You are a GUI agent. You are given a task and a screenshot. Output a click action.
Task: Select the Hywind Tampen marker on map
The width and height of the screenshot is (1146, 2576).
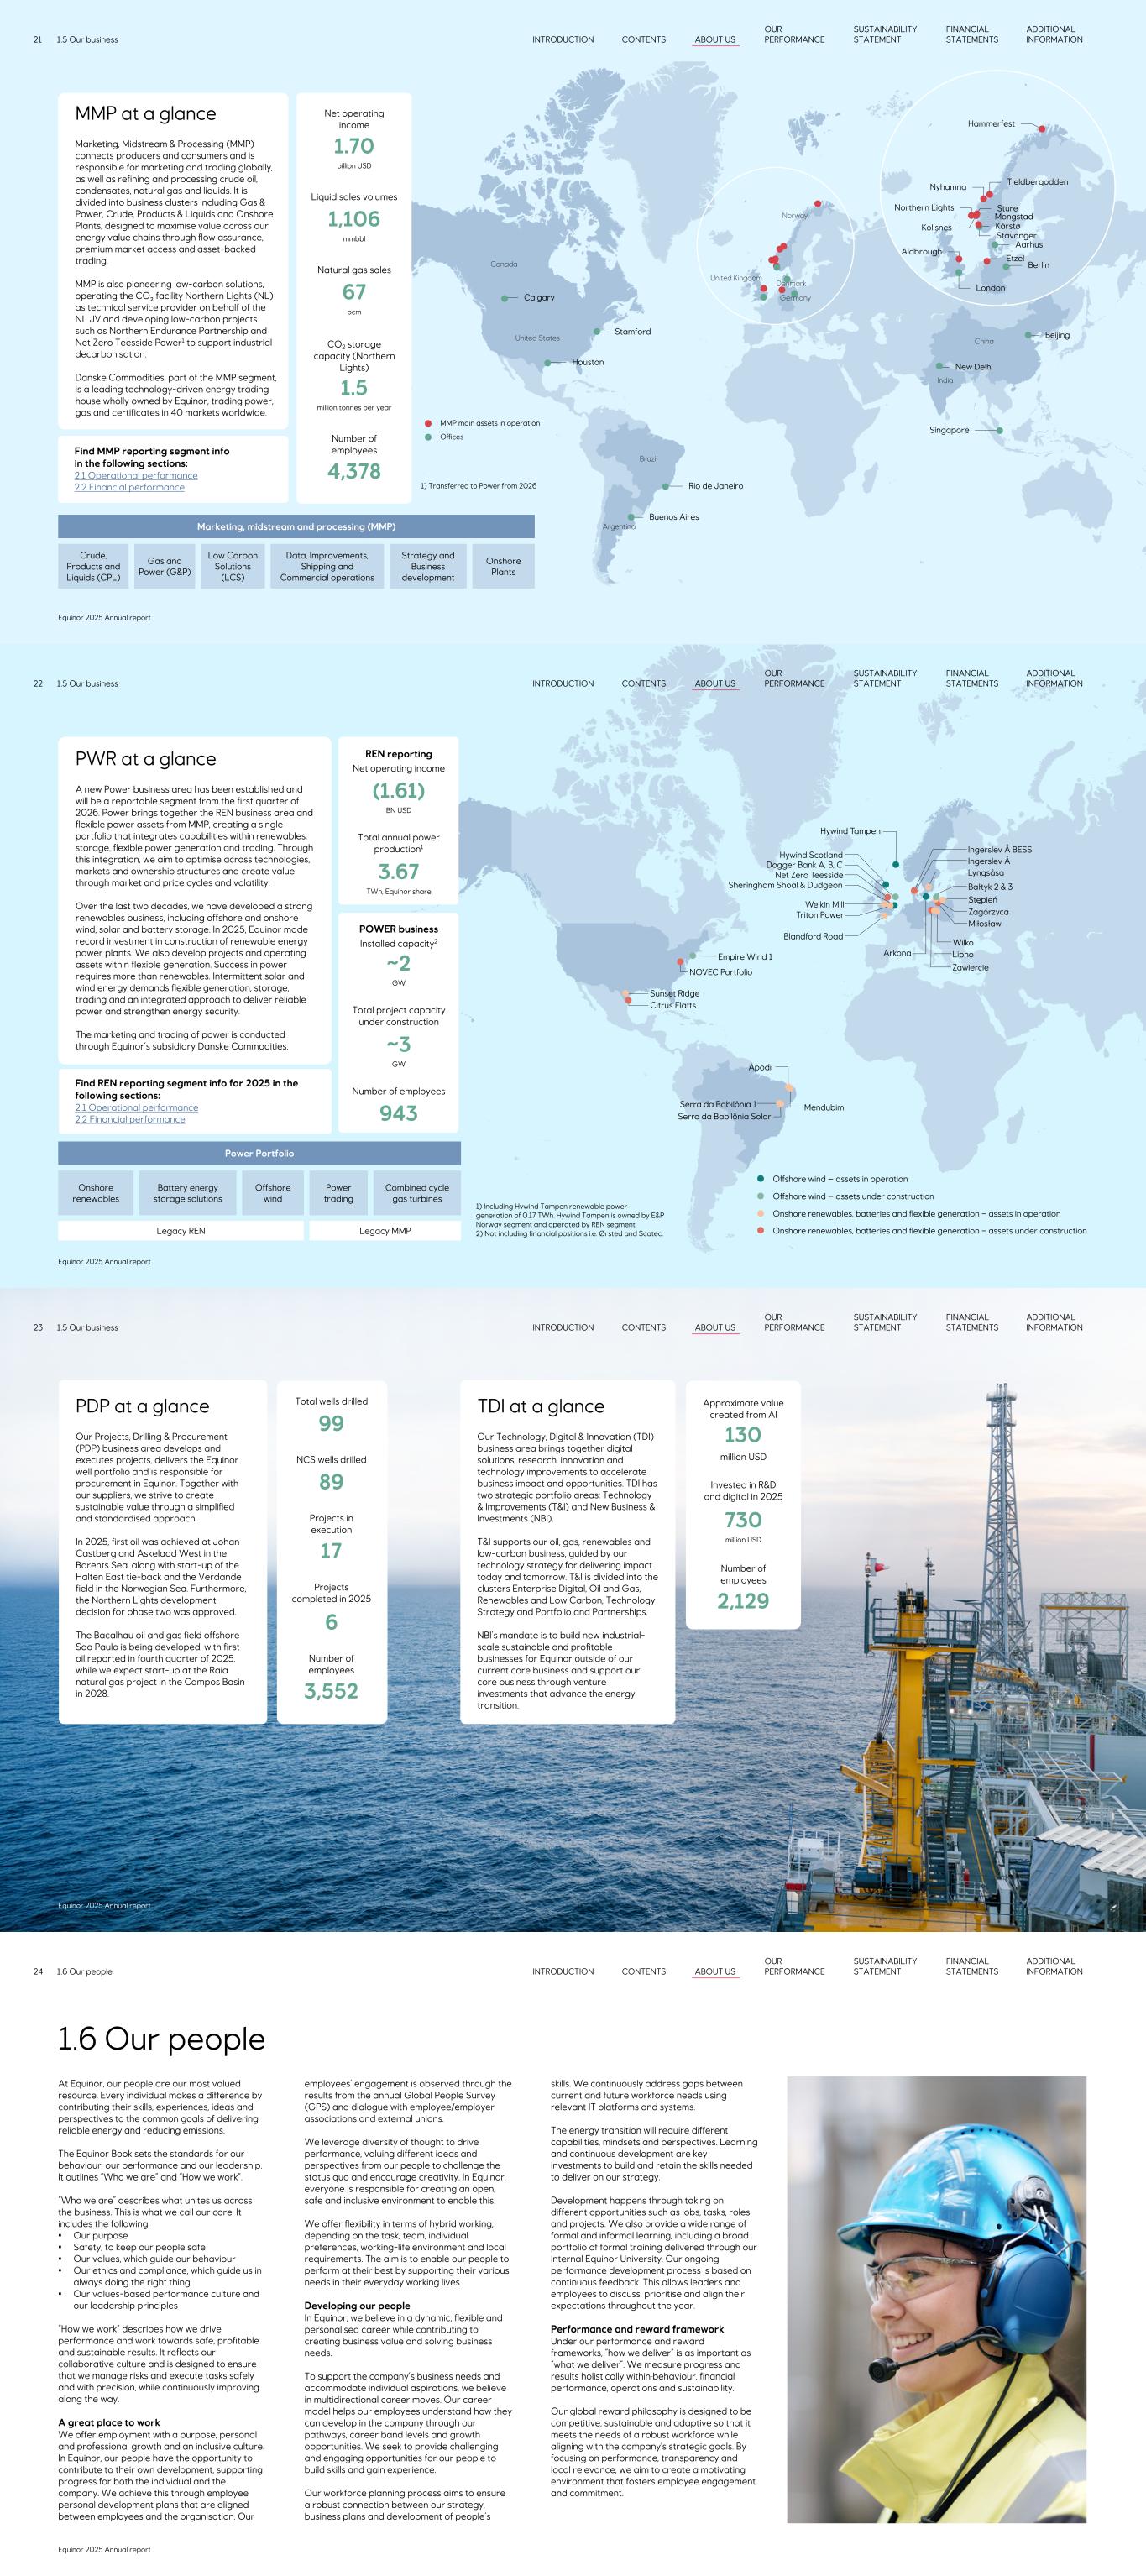(x=895, y=864)
